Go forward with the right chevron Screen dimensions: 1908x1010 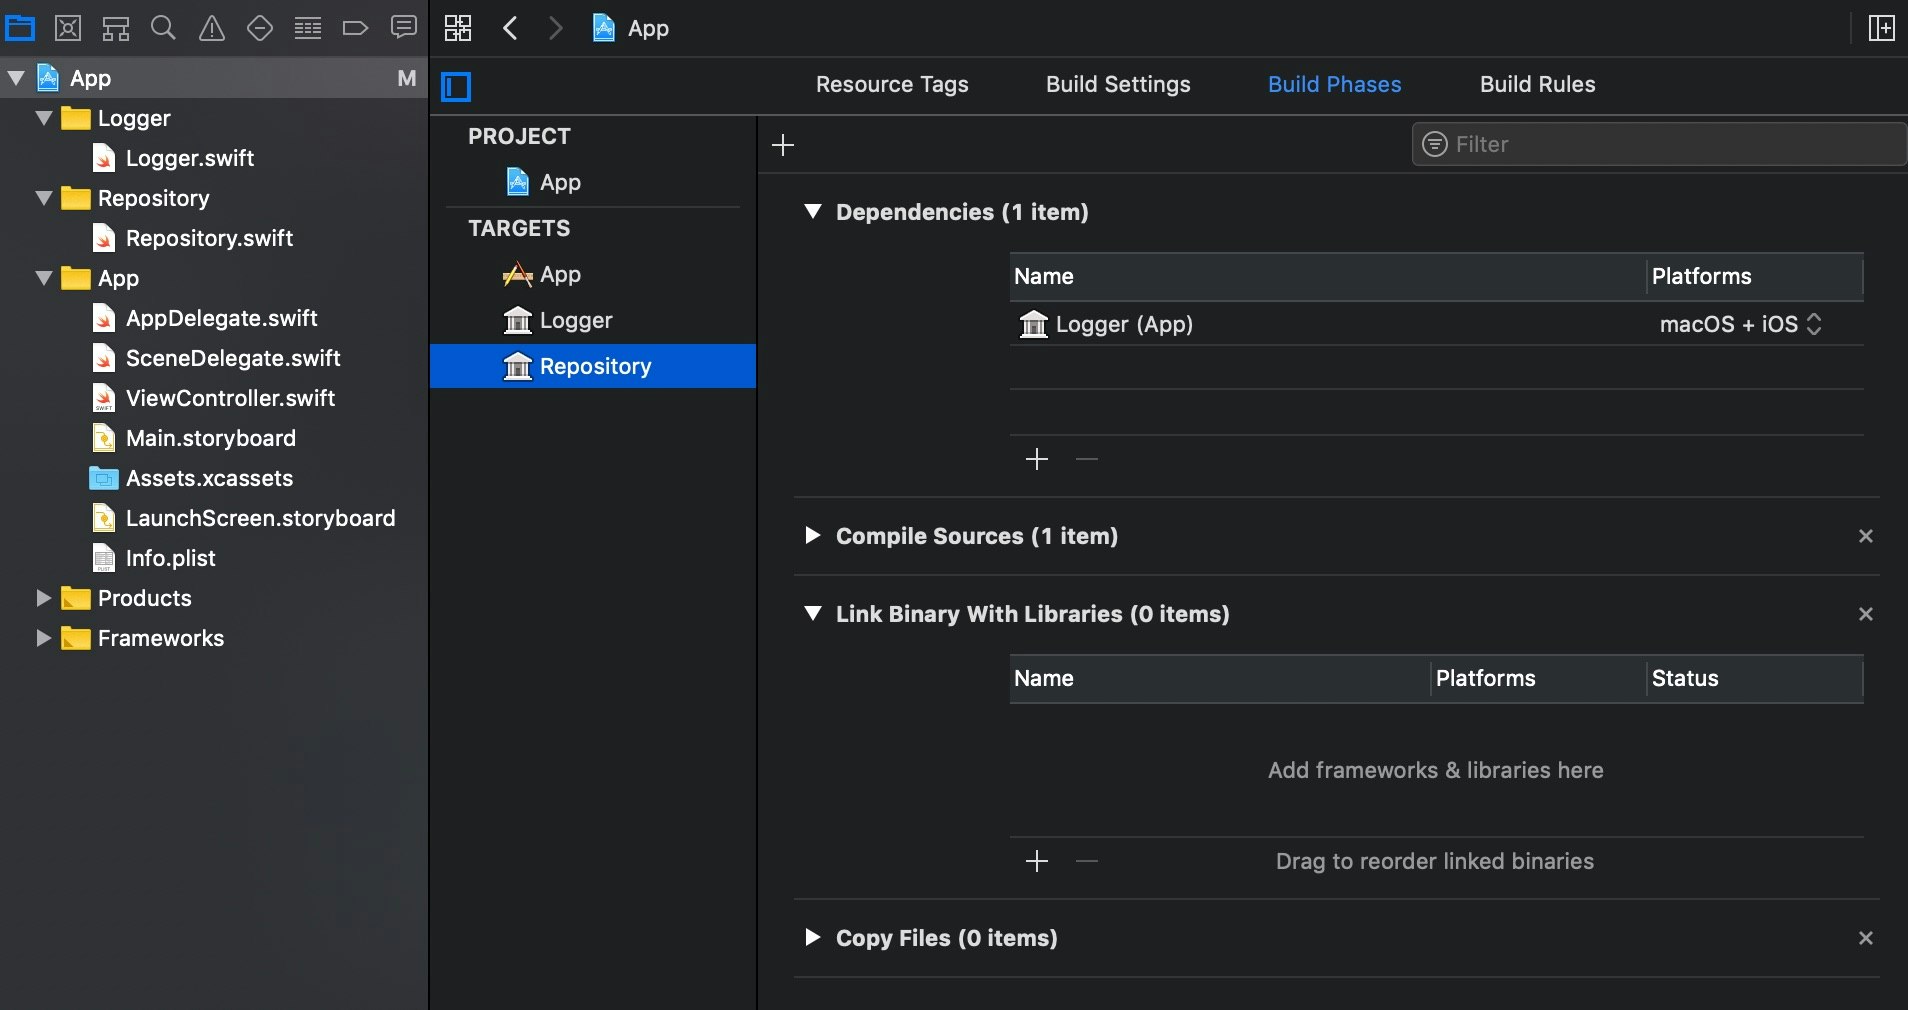(556, 28)
